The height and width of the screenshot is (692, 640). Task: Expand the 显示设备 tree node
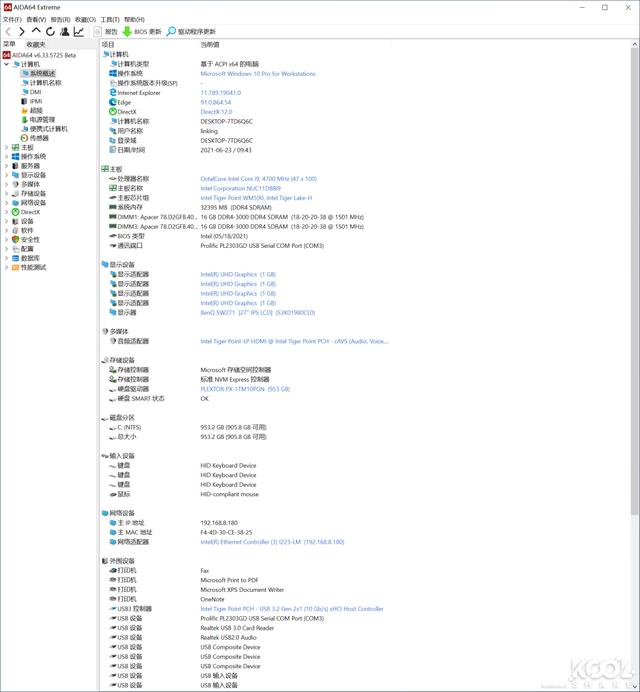click(7, 175)
